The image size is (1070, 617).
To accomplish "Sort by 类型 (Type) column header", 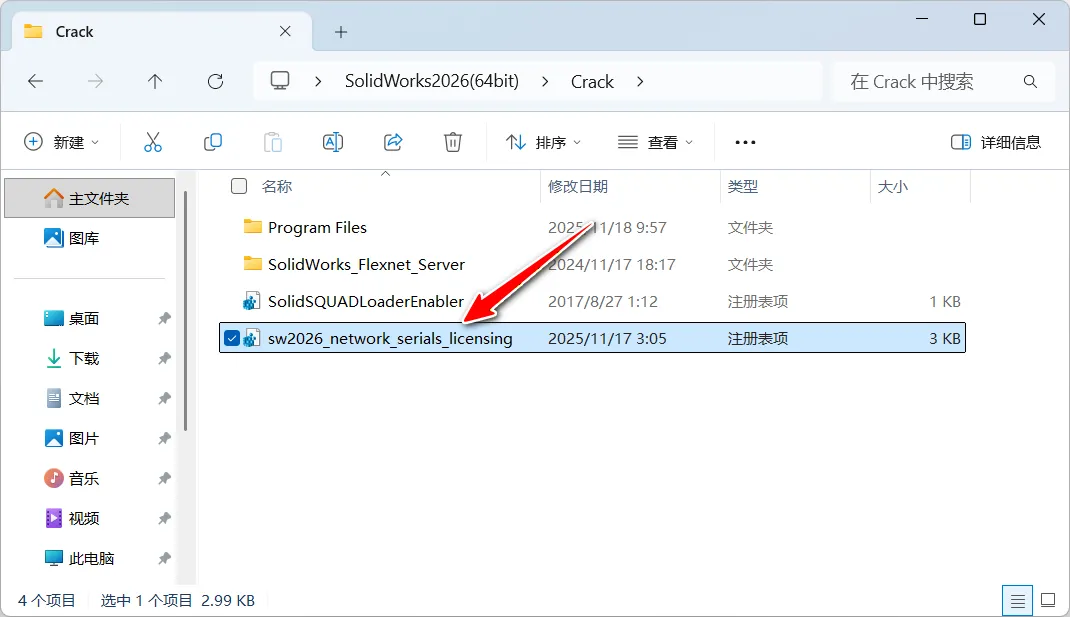I will click(742, 186).
